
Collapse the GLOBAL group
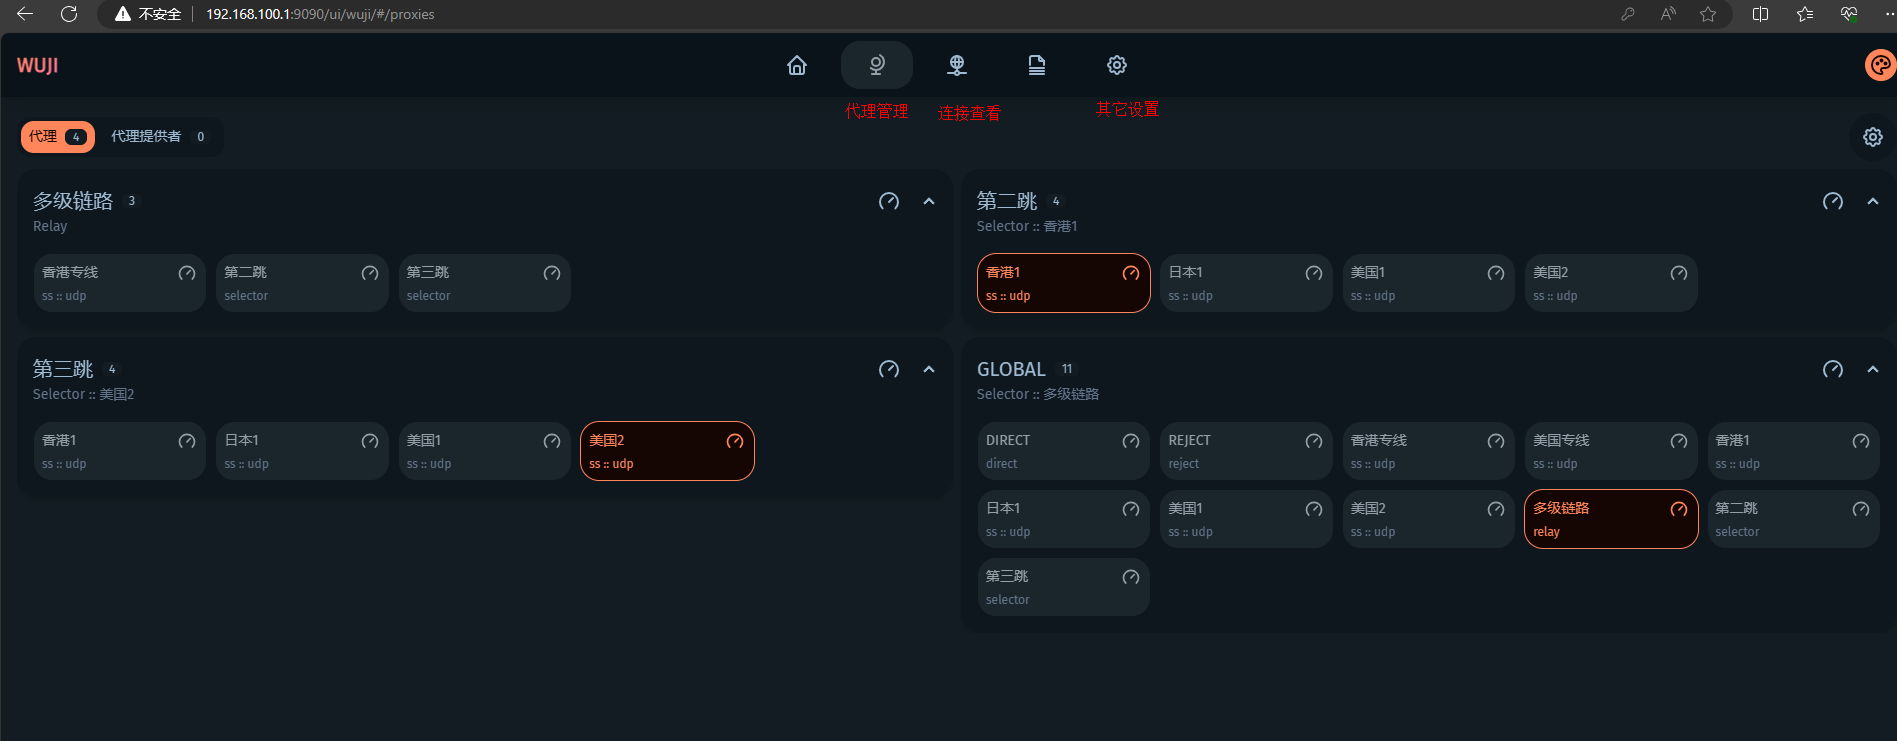tap(1872, 369)
